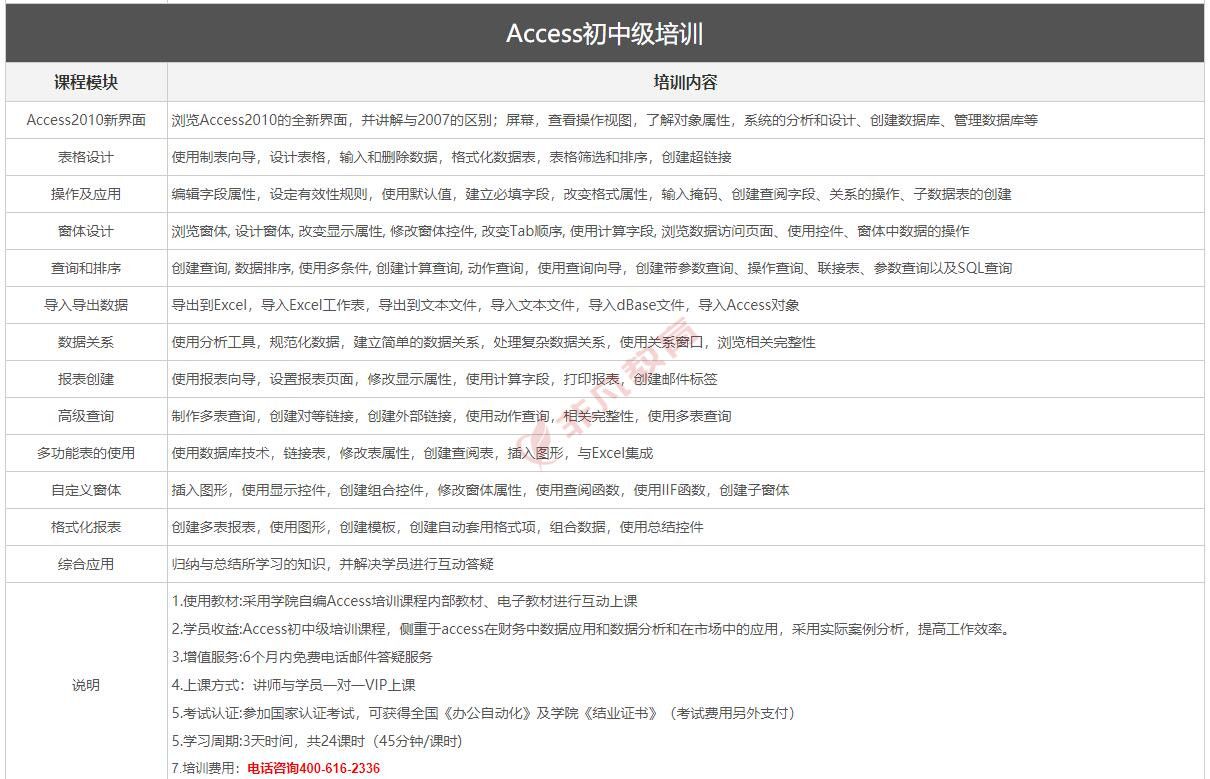1210x779 pixels.
Task: Click the table title "Access初中级培训"
Action: coord(605,34)
